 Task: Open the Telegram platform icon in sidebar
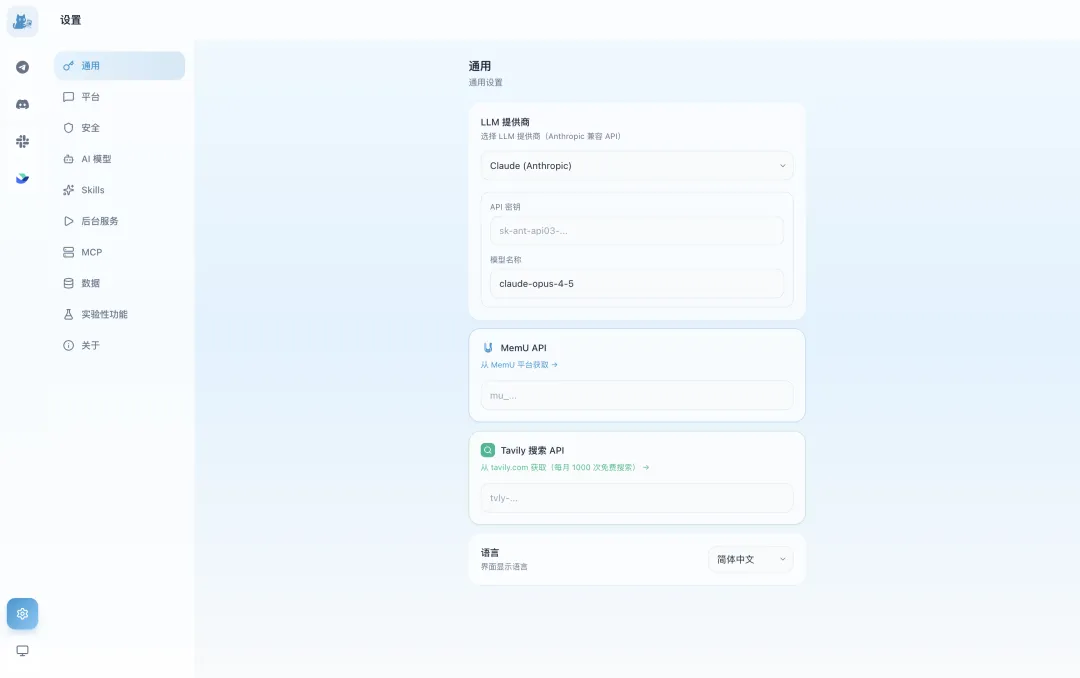point(22,66)
